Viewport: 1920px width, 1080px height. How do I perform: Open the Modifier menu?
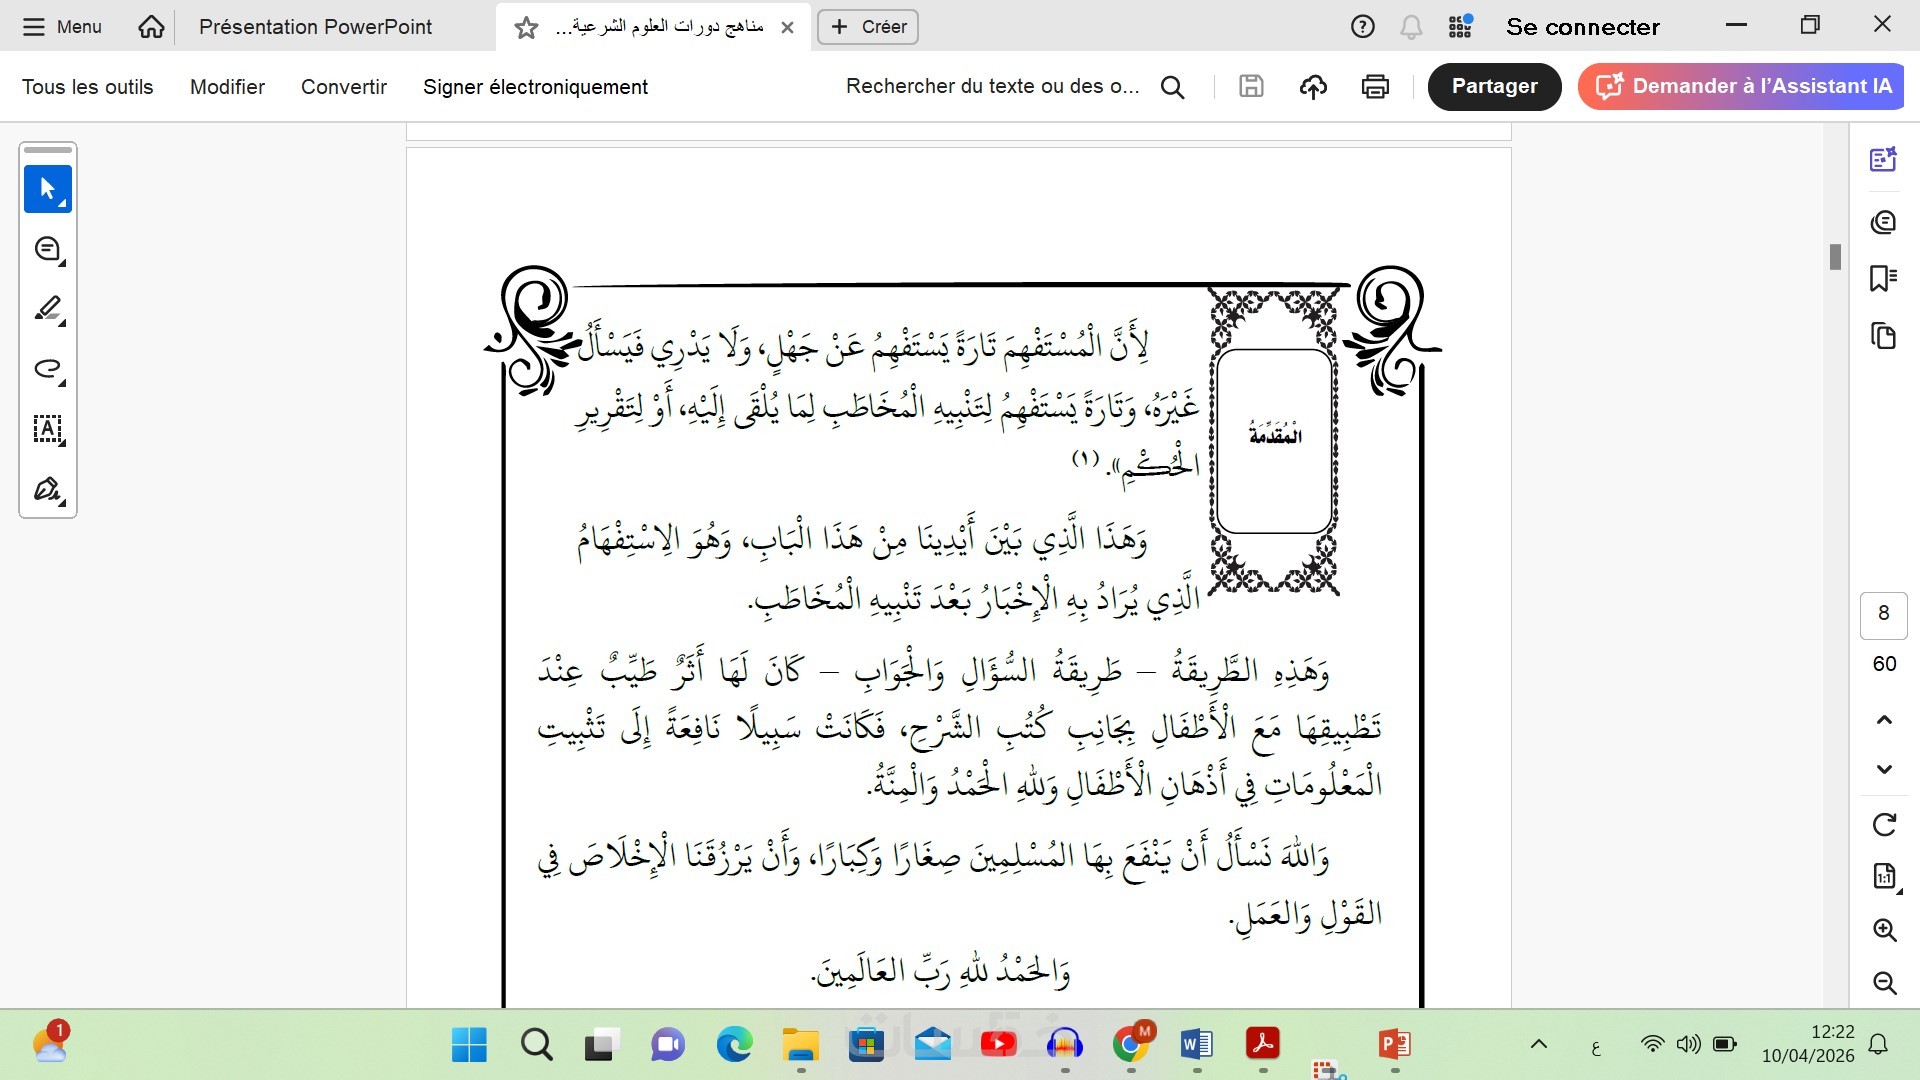point(227,87)
